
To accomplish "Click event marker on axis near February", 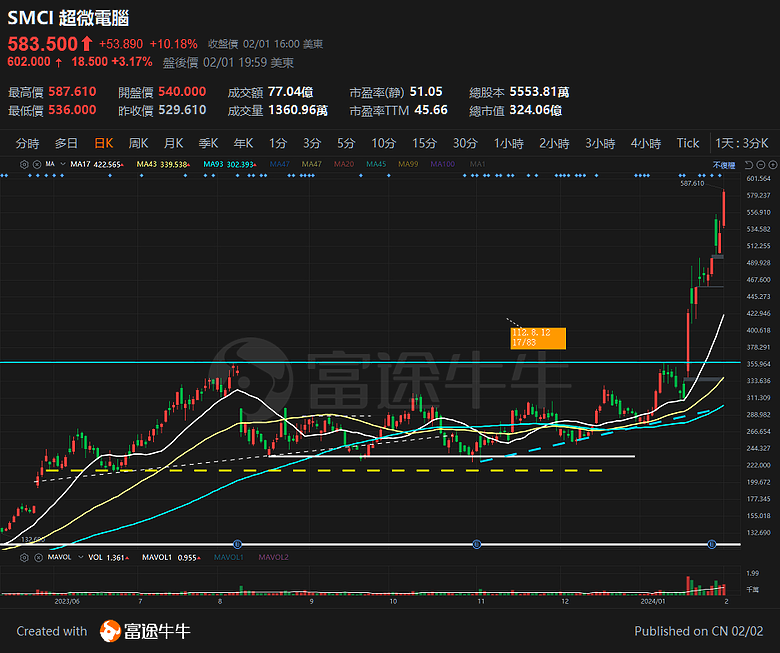I will 712,545.
